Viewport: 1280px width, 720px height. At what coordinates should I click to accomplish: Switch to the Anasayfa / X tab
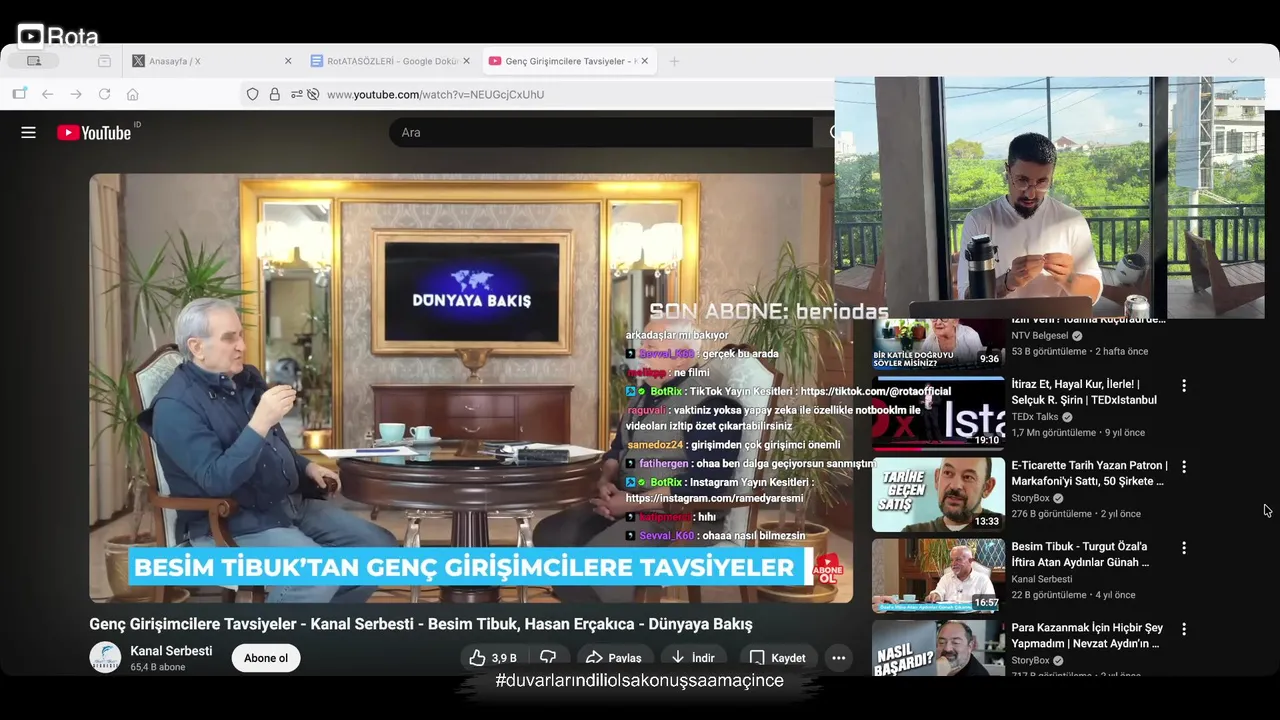[x=210, y=61]
